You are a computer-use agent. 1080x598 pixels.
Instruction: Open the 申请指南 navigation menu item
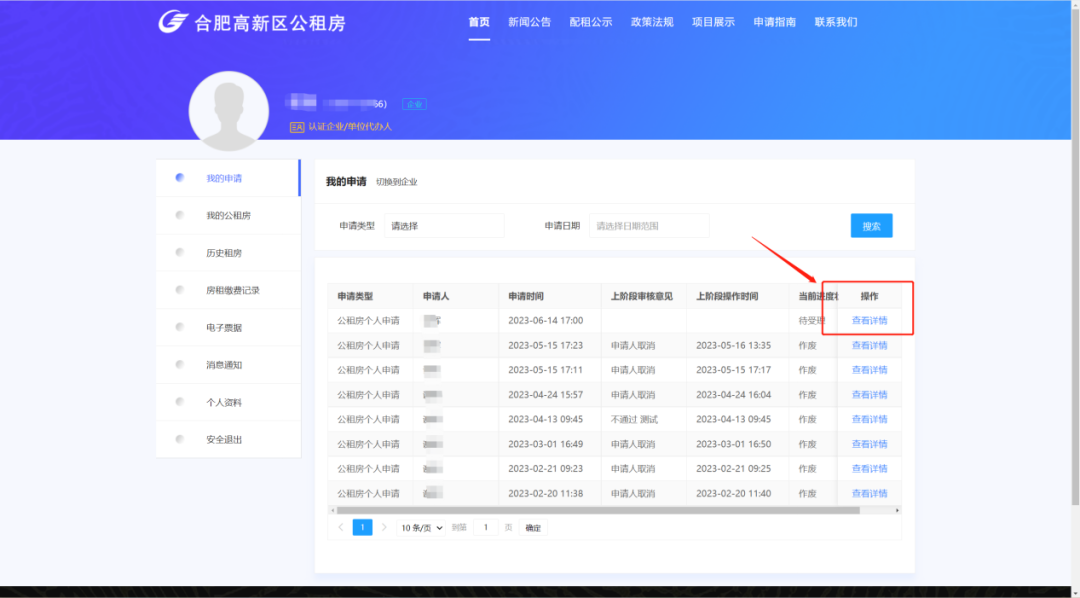tap(775, 22)
